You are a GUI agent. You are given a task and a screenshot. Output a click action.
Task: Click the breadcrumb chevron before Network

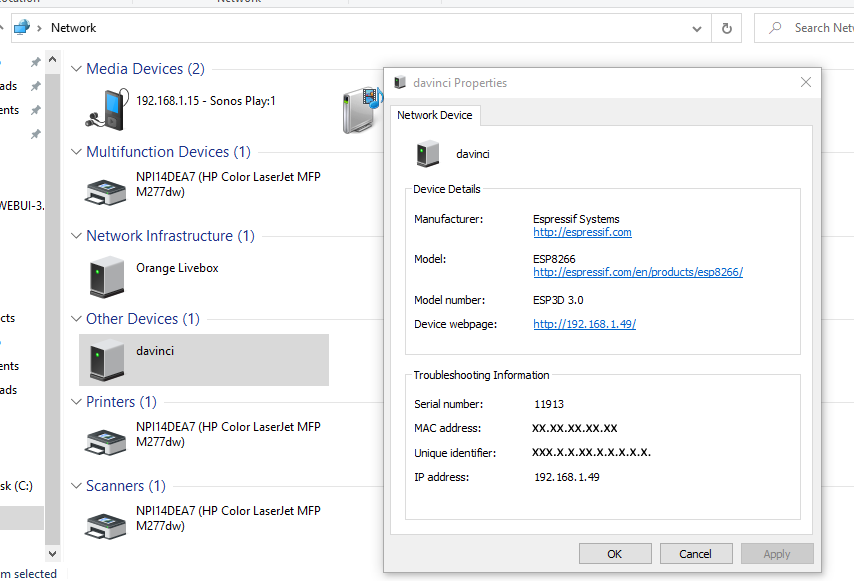39,28
